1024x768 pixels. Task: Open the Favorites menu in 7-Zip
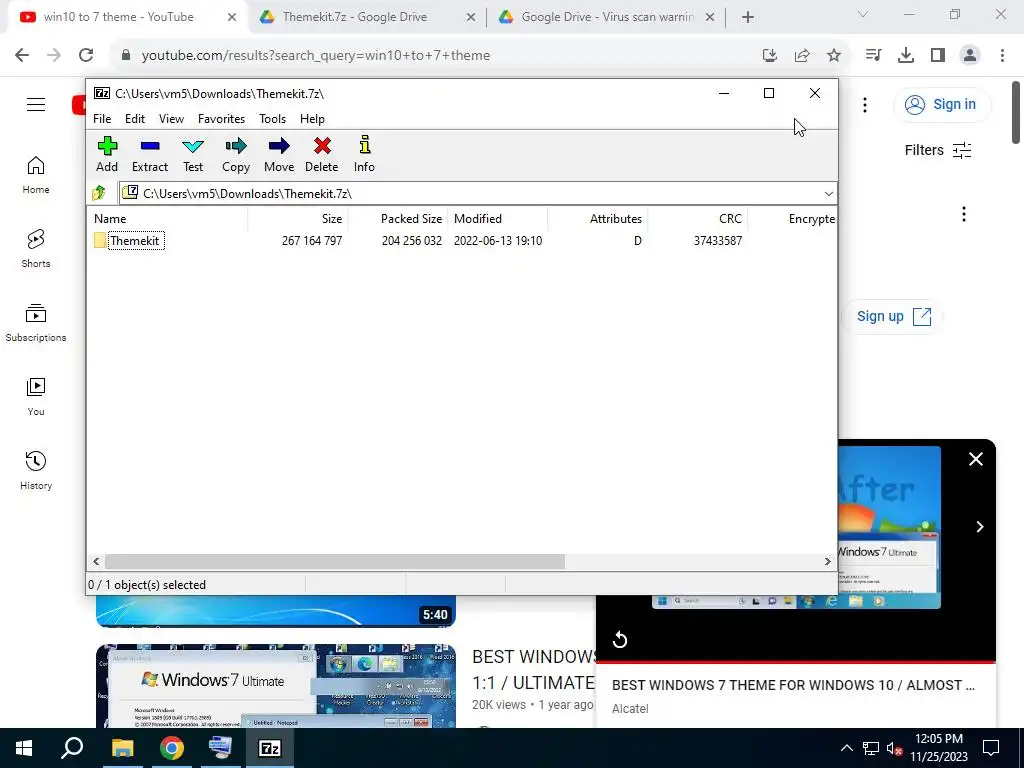[x=221, y=119]
